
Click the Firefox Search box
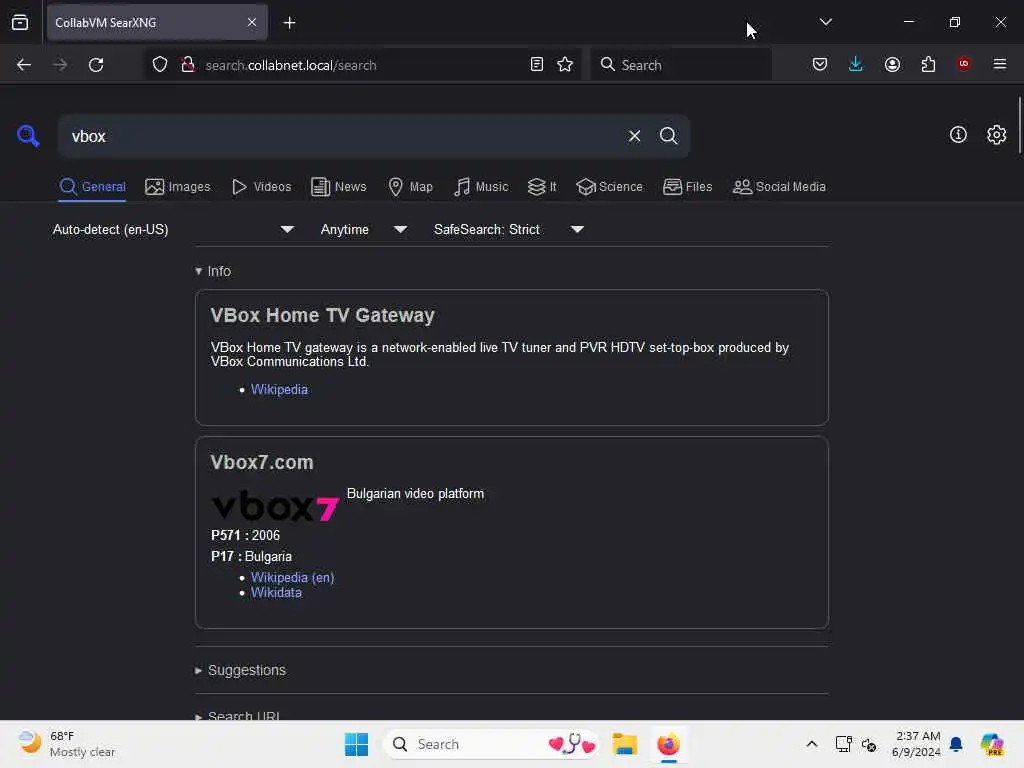click(680, 65)
